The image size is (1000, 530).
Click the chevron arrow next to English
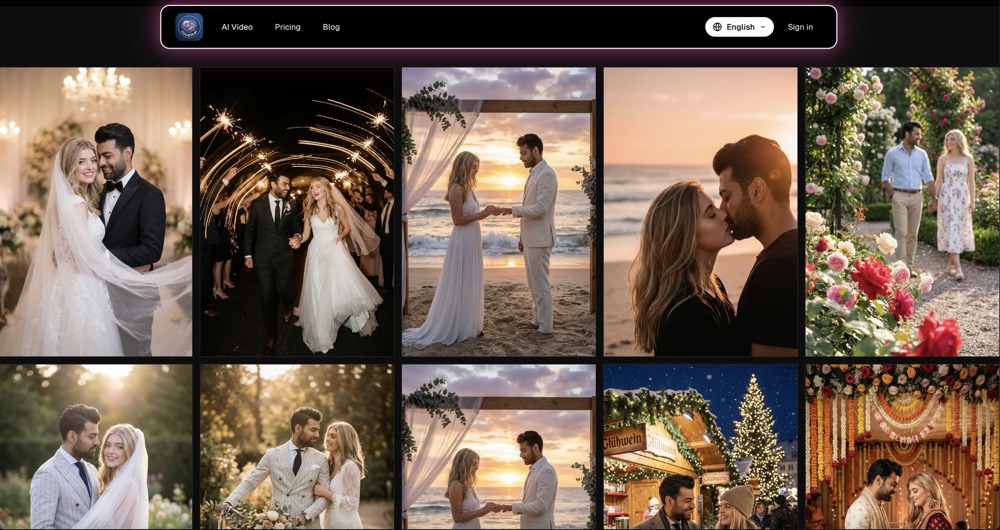coord(762,27)
